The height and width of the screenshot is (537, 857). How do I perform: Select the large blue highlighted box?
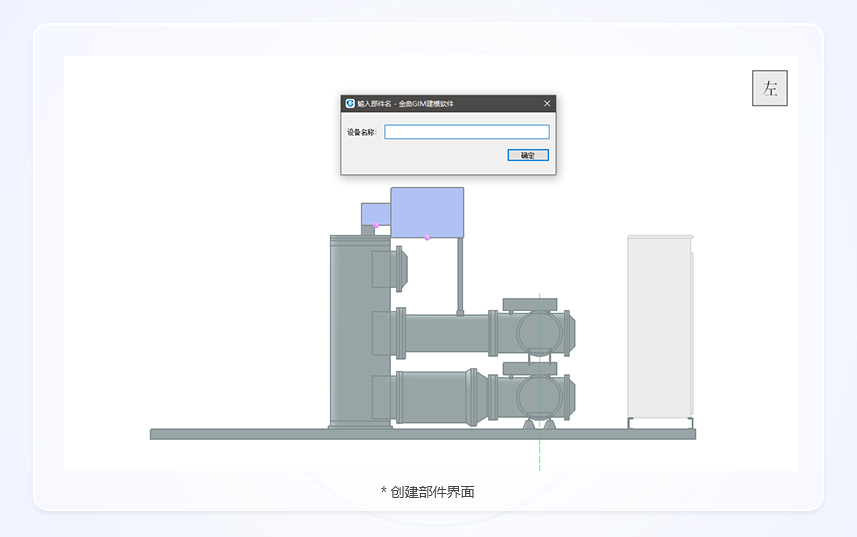tap(427, 211)
